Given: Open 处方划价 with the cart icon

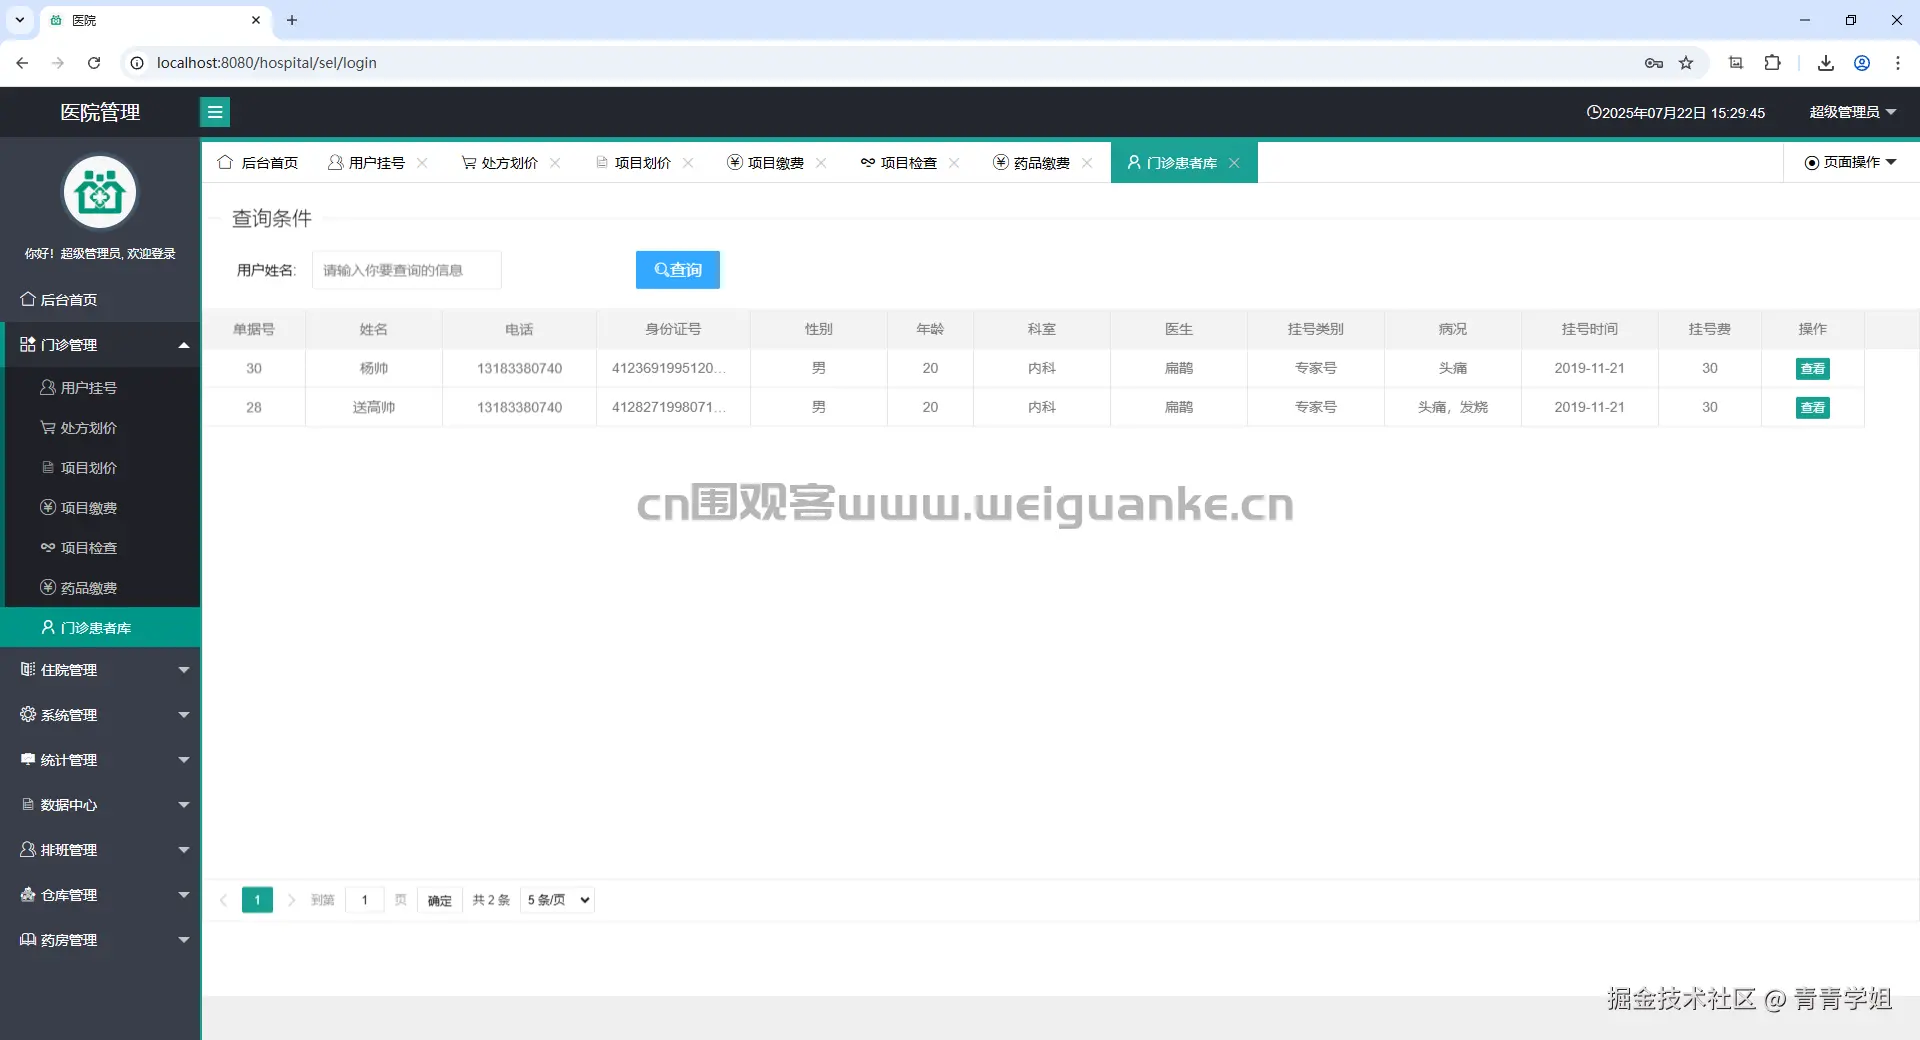Looking at the screenshot, I should click(89, 428).
